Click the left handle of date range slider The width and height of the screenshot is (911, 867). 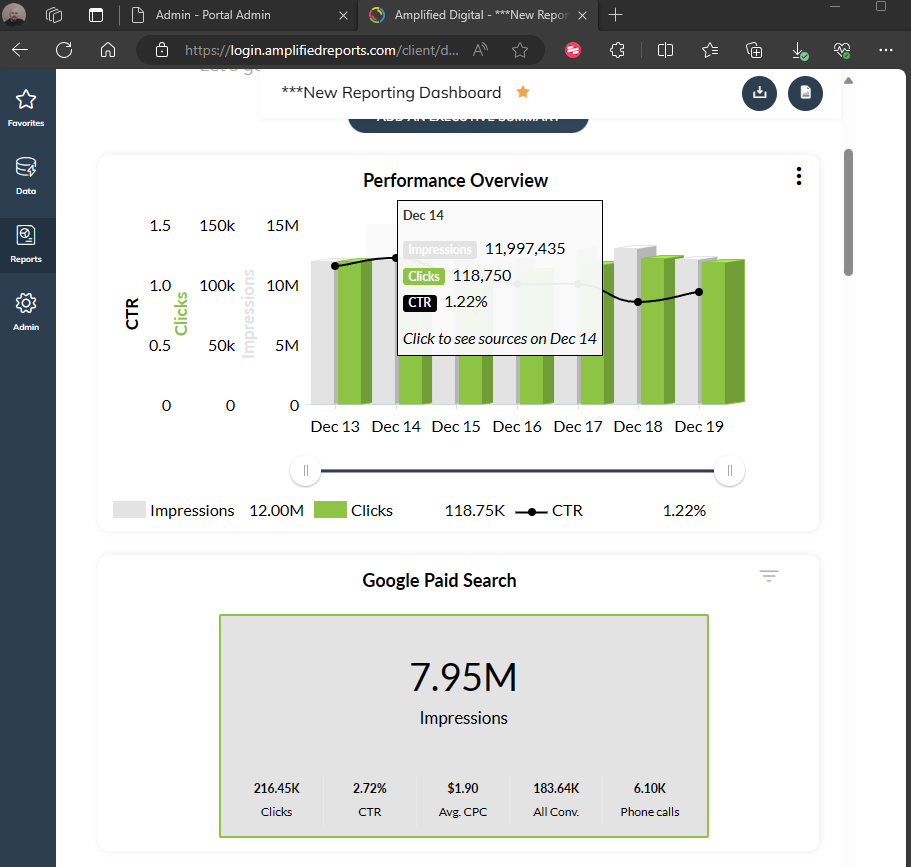(x=306, y=470)
